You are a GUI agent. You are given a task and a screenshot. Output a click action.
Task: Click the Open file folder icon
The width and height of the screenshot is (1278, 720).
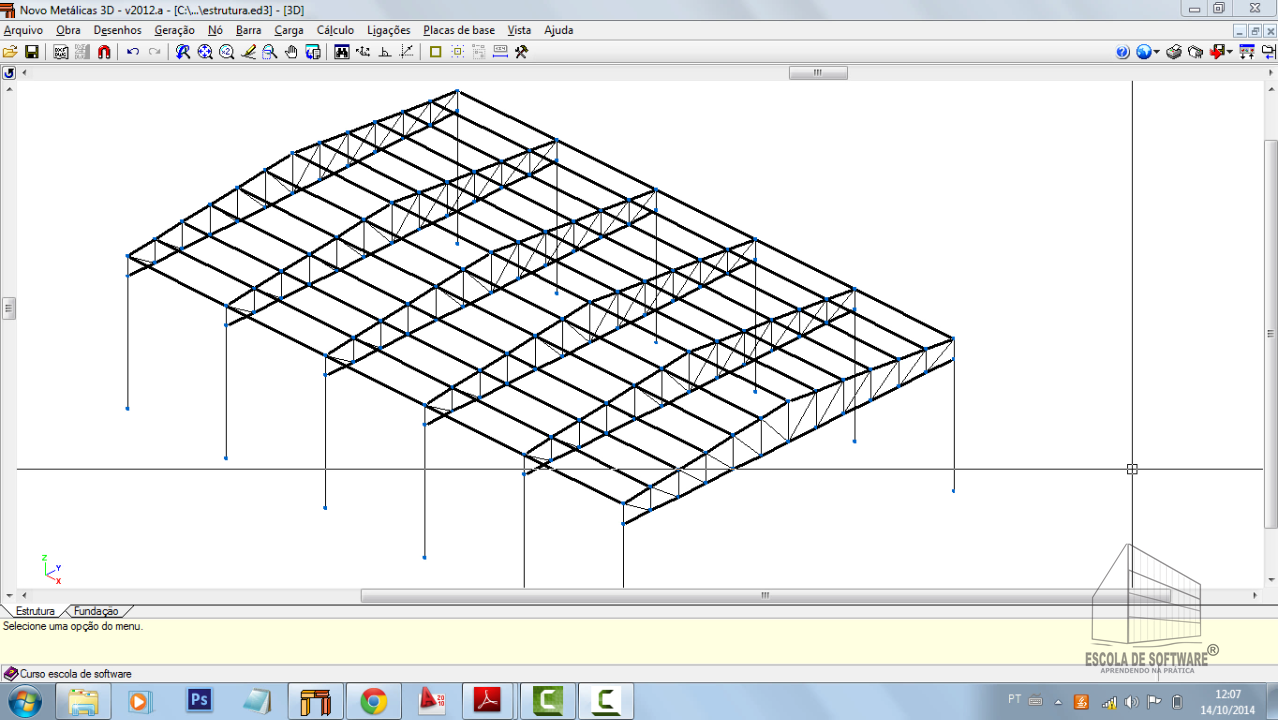10,52
